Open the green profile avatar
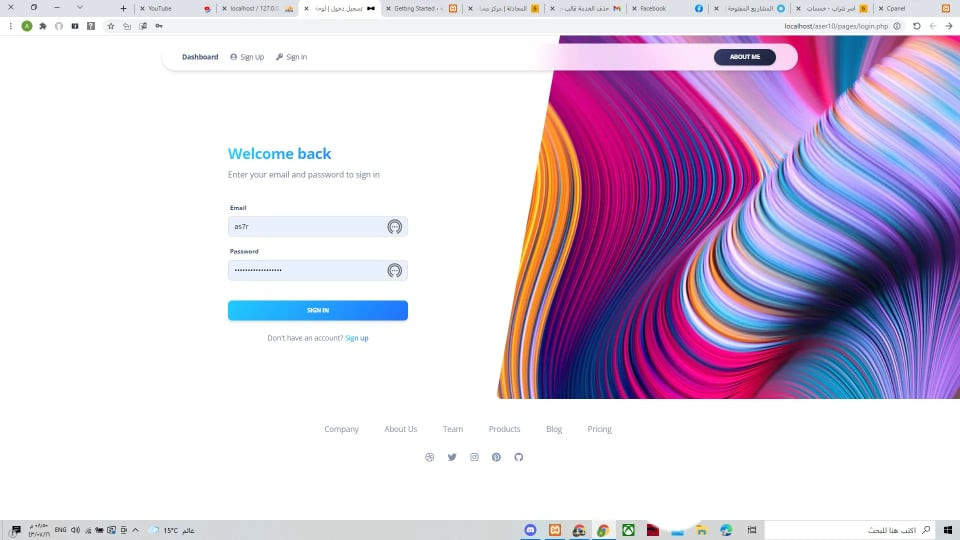The height and width of the screenshot is (540, 960). 27,26
